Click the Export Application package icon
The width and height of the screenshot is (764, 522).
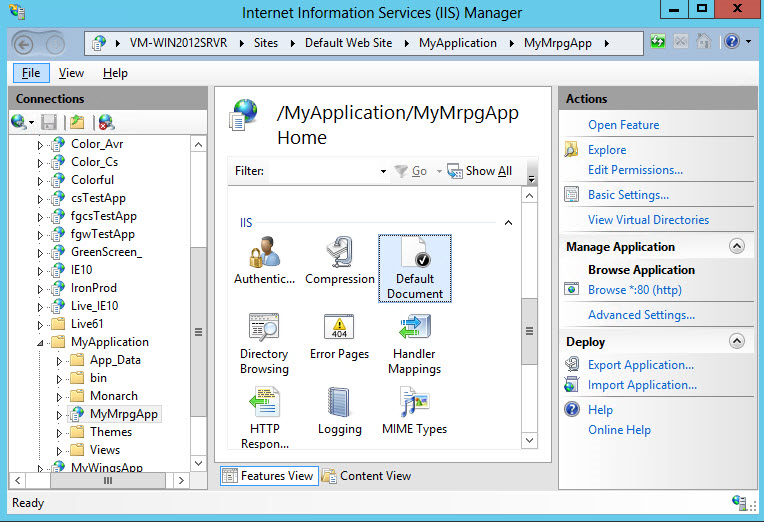(x=572, y=365)
